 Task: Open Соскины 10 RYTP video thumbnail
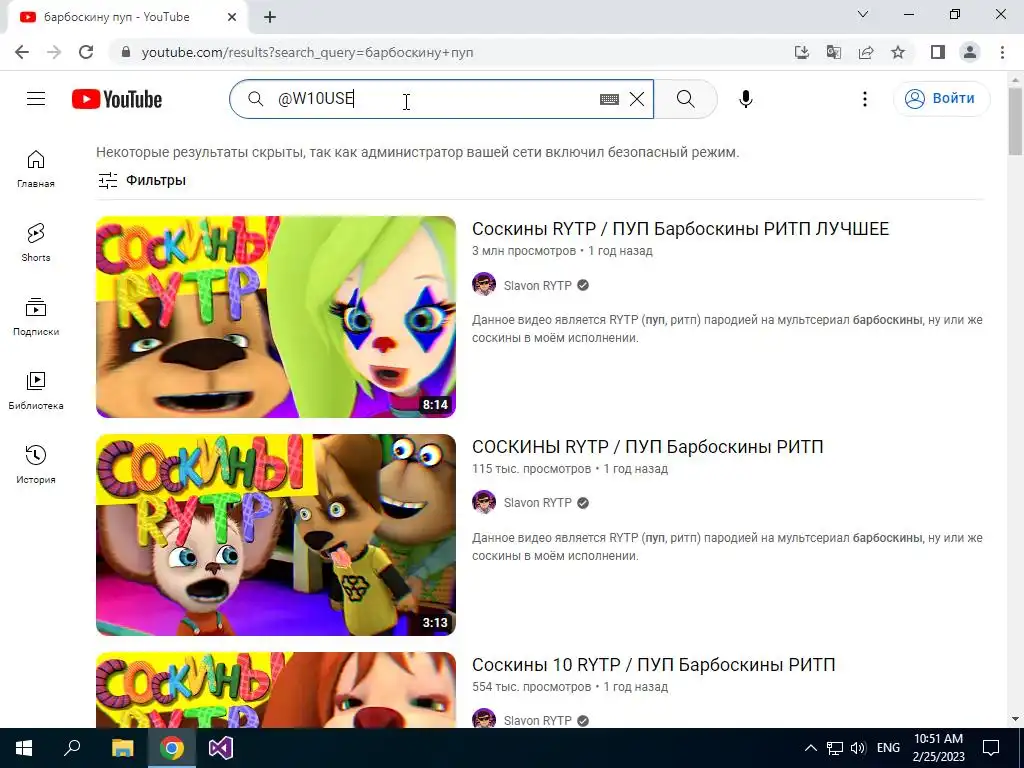(276, 690)
